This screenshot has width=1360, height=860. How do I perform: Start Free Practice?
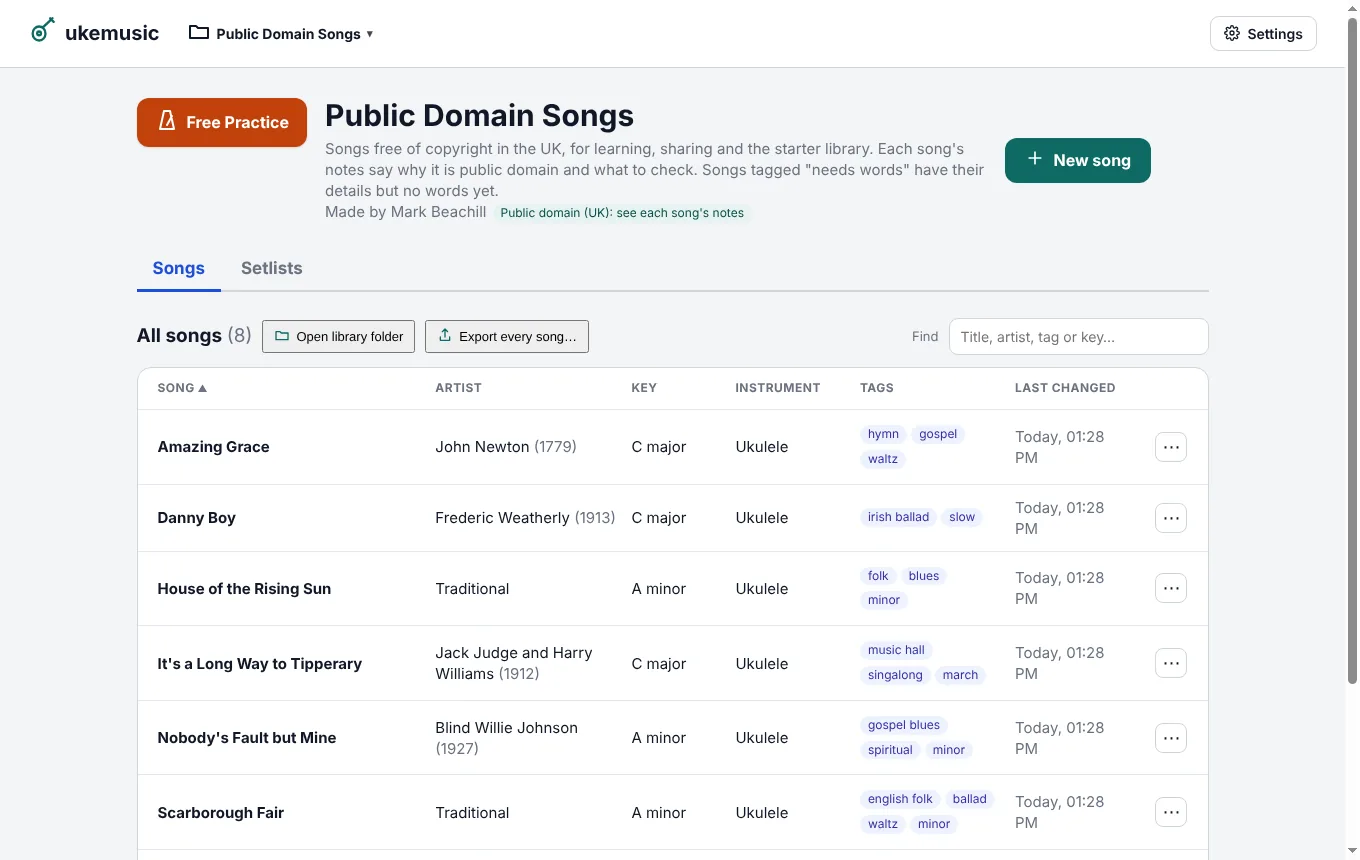pyautogui.click(x=222, y=122)
